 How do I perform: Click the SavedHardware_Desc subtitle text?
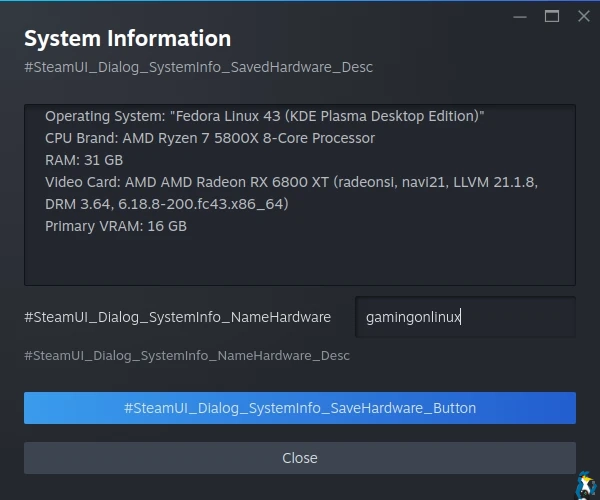click(198, 67)
